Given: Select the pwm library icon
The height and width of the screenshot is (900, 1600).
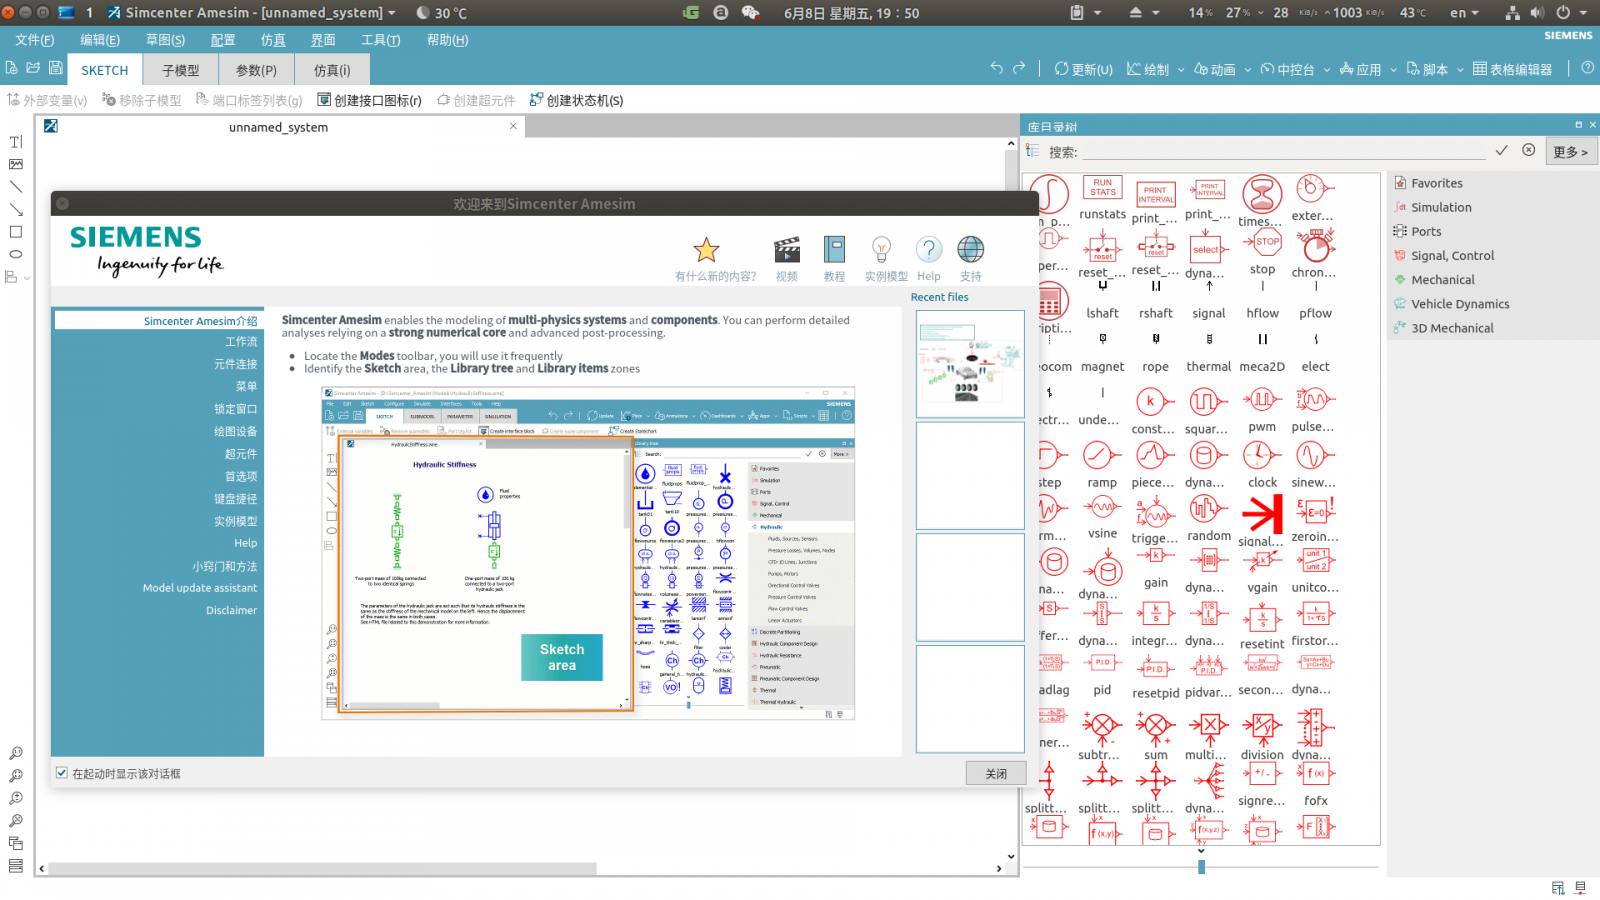Looking at the screenshot, I should pos(1262,402).
